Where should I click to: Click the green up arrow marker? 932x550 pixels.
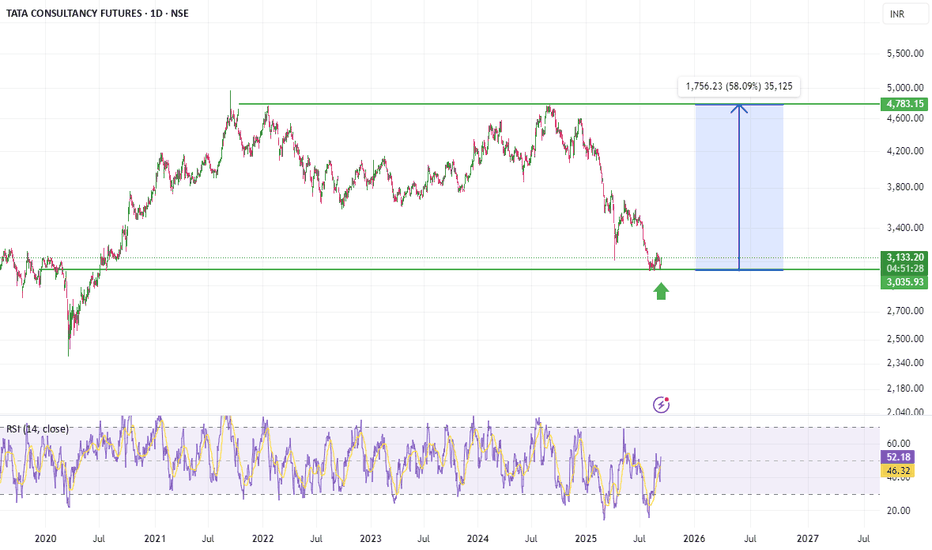click(x=661, y=291)
